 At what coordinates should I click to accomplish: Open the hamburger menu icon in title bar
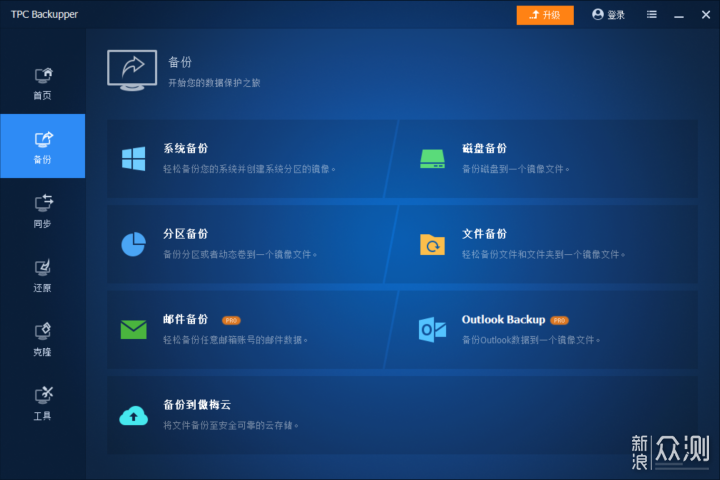(652, 15)
